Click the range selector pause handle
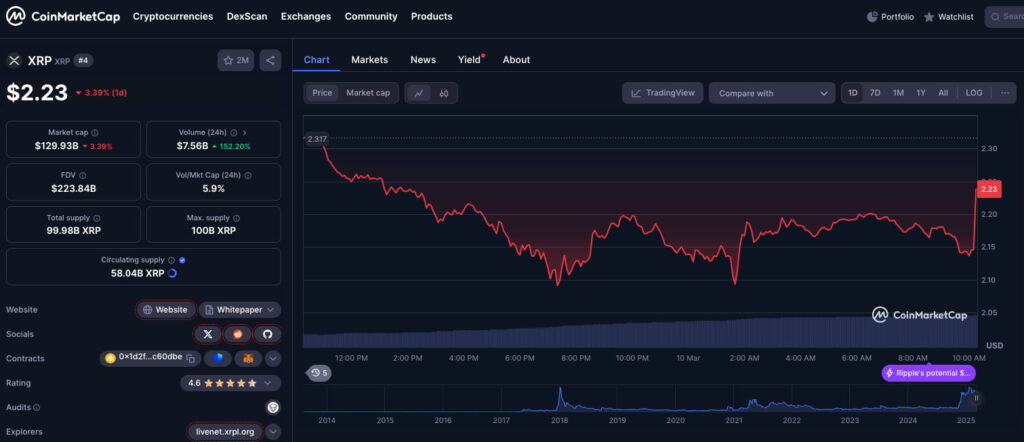 coord(977,398)
